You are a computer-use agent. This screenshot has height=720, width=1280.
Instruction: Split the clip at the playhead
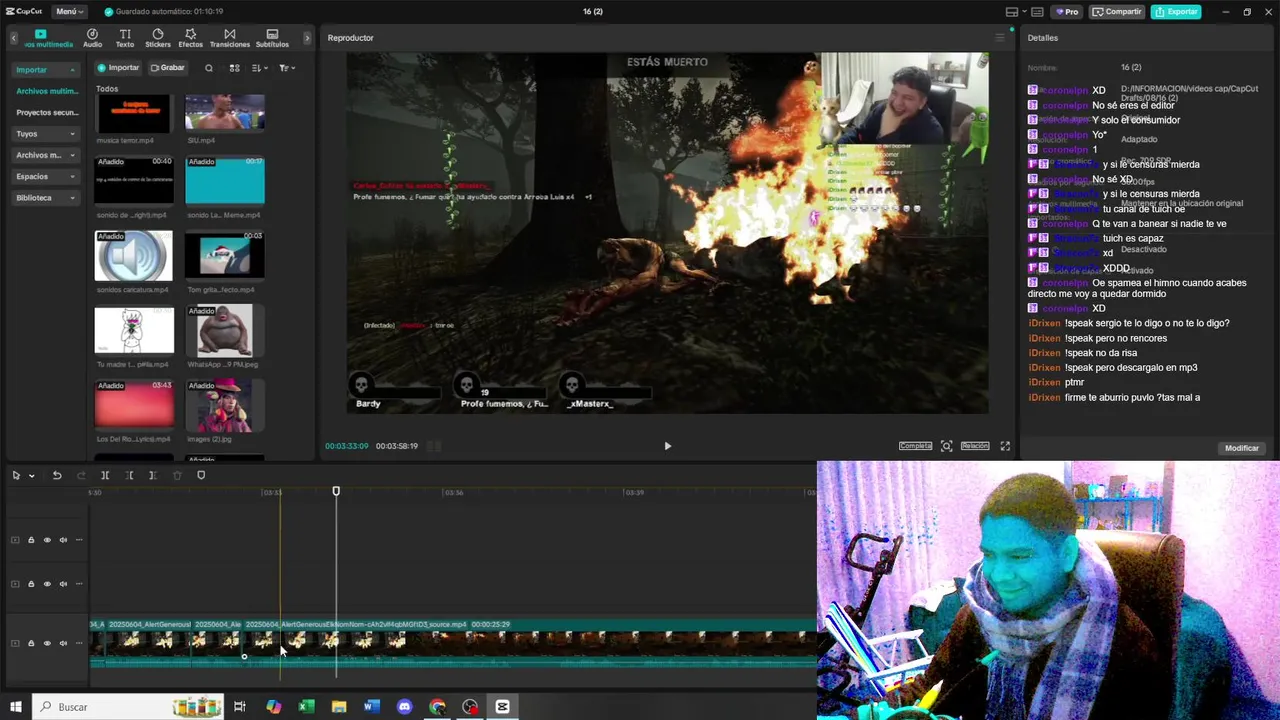105,476
